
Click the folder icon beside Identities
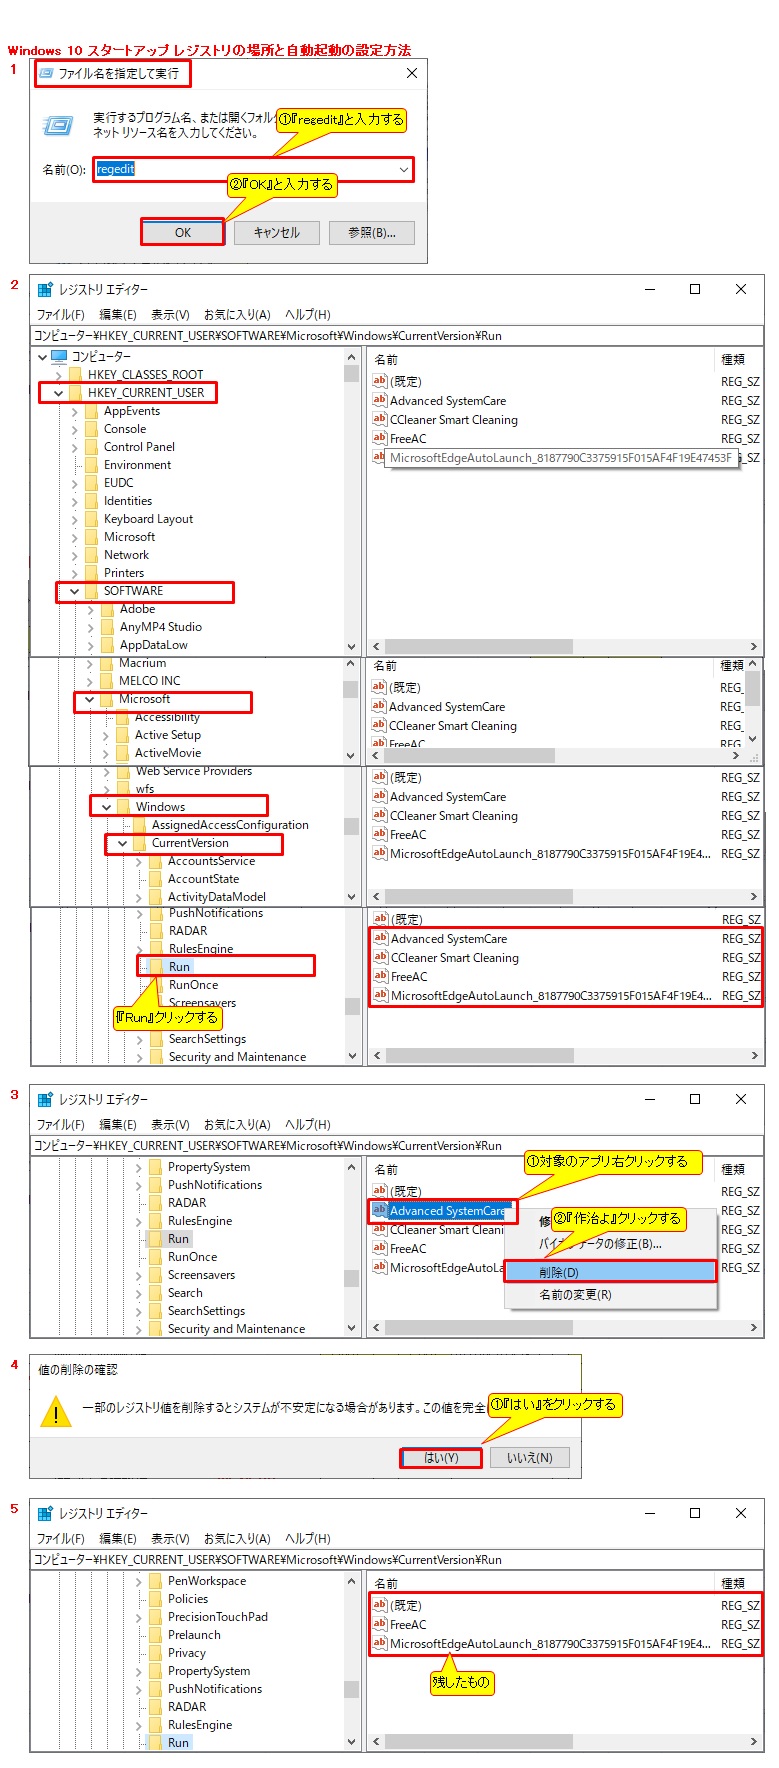pyautogui.click(x=91, y=501)
